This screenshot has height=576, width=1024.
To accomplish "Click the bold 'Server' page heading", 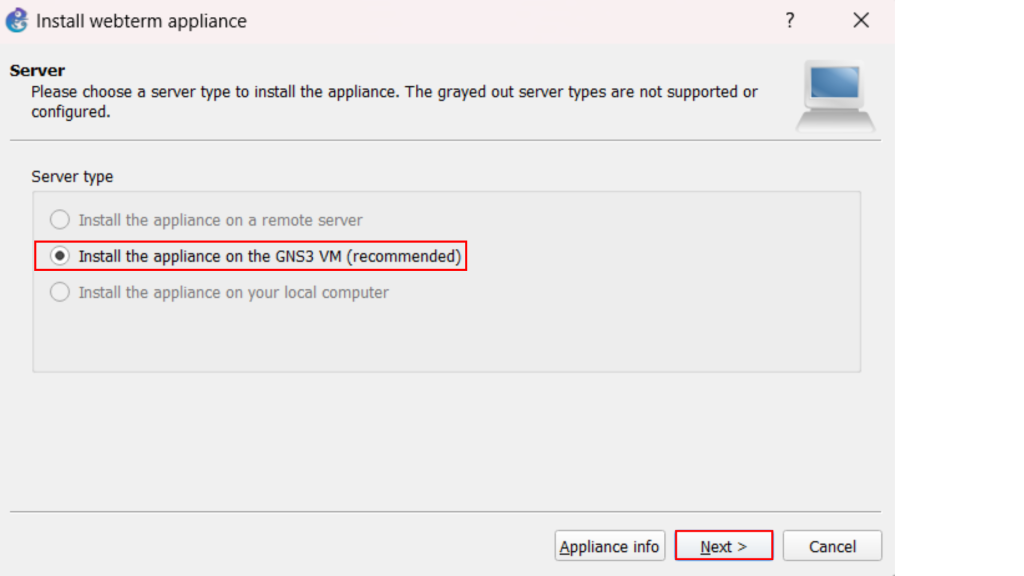I will point(37,71).
